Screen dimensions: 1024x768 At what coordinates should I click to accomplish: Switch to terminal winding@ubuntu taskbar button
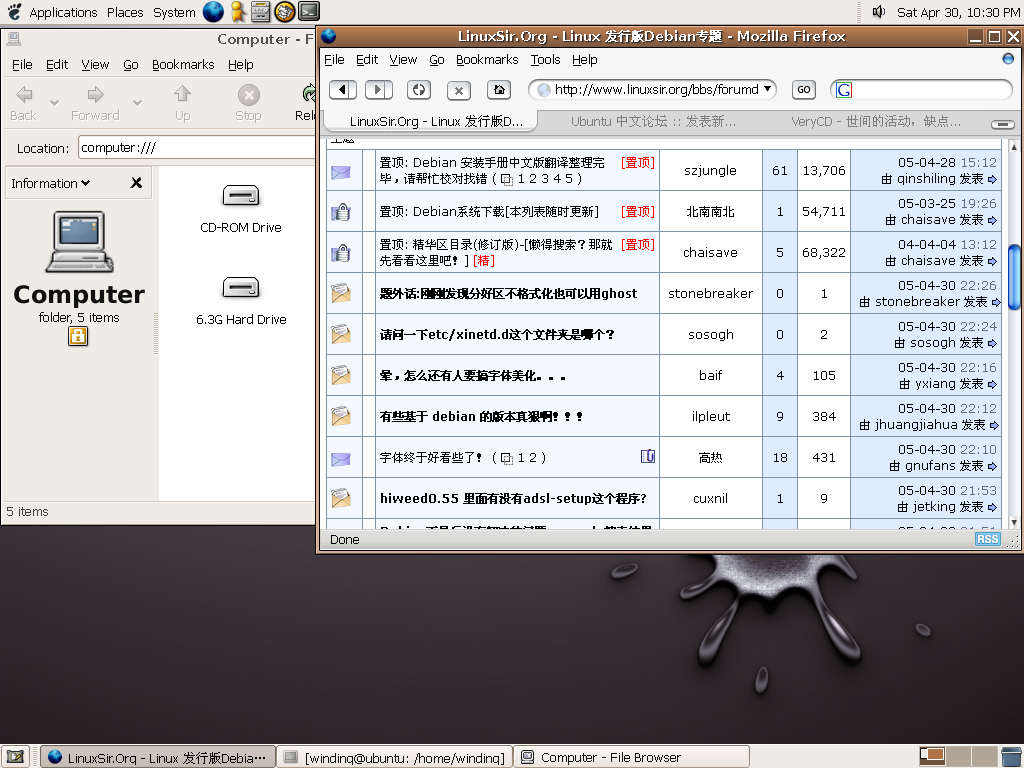[x=395, y=758]
